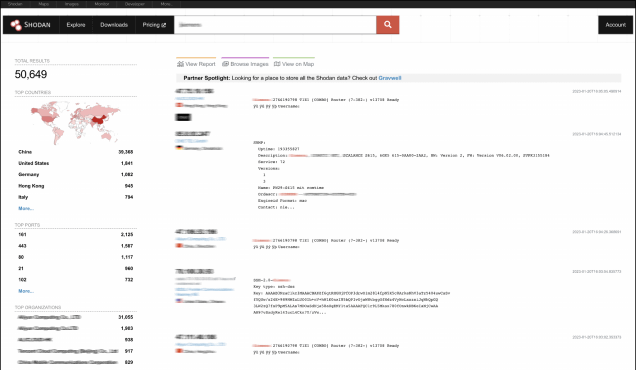636x370 pixels.
Task: Open Maps in the top bar
Action: point(43,4)
